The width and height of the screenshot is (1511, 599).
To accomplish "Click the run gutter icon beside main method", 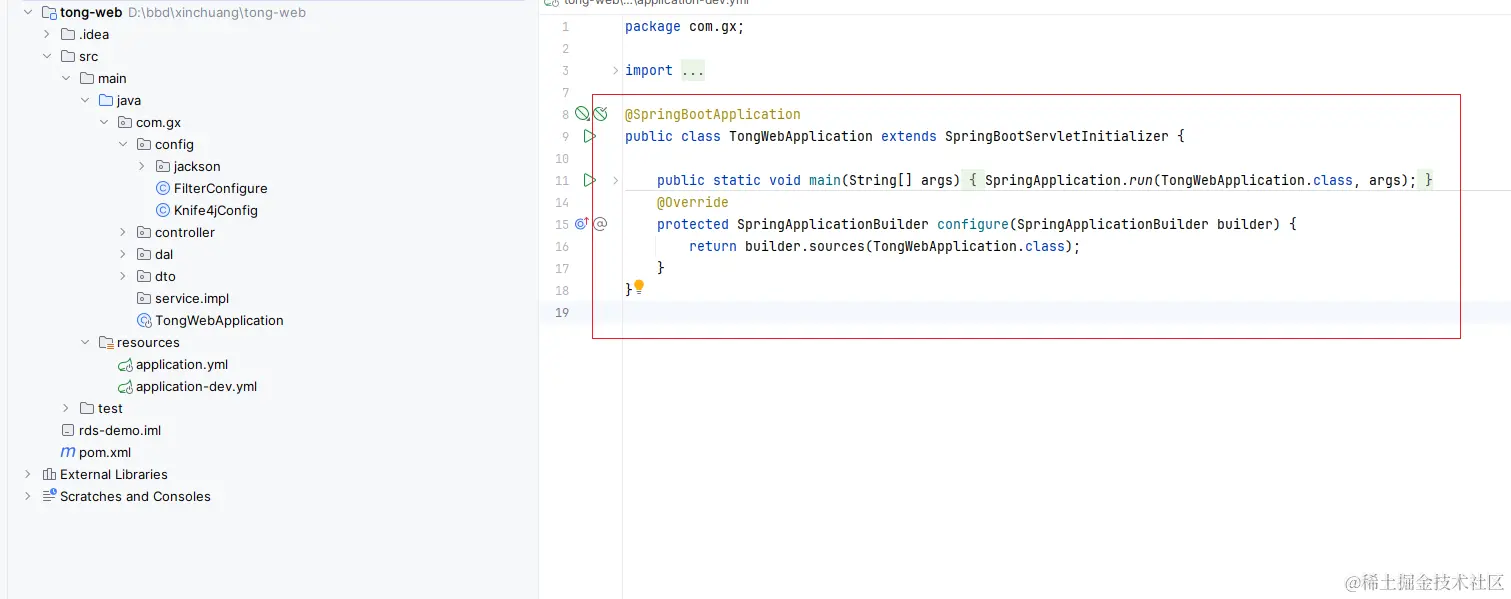I will click(x=590, y=180).
